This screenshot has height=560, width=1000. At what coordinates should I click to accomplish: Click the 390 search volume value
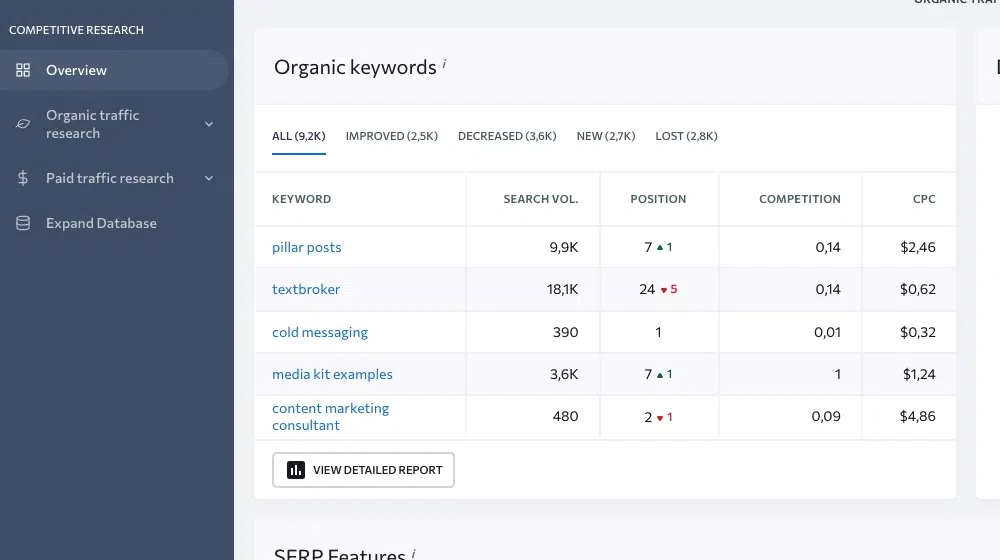click(x=566, y=332)
